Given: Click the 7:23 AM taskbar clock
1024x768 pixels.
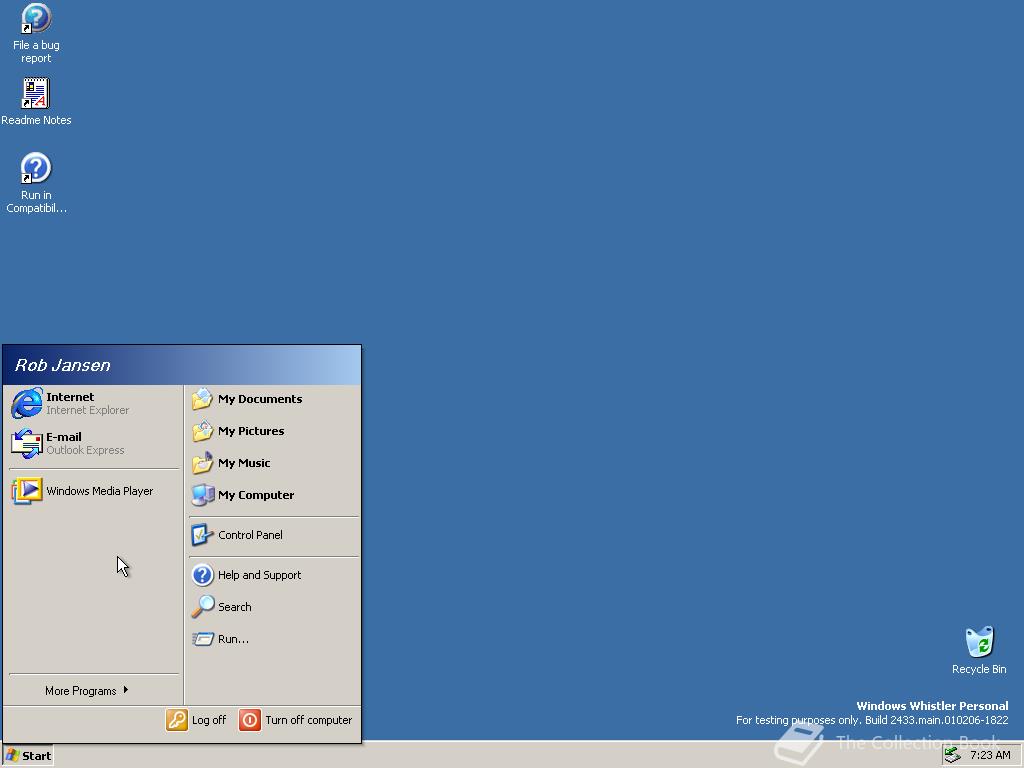Looking at the screenshot, I should click(990, 755).
